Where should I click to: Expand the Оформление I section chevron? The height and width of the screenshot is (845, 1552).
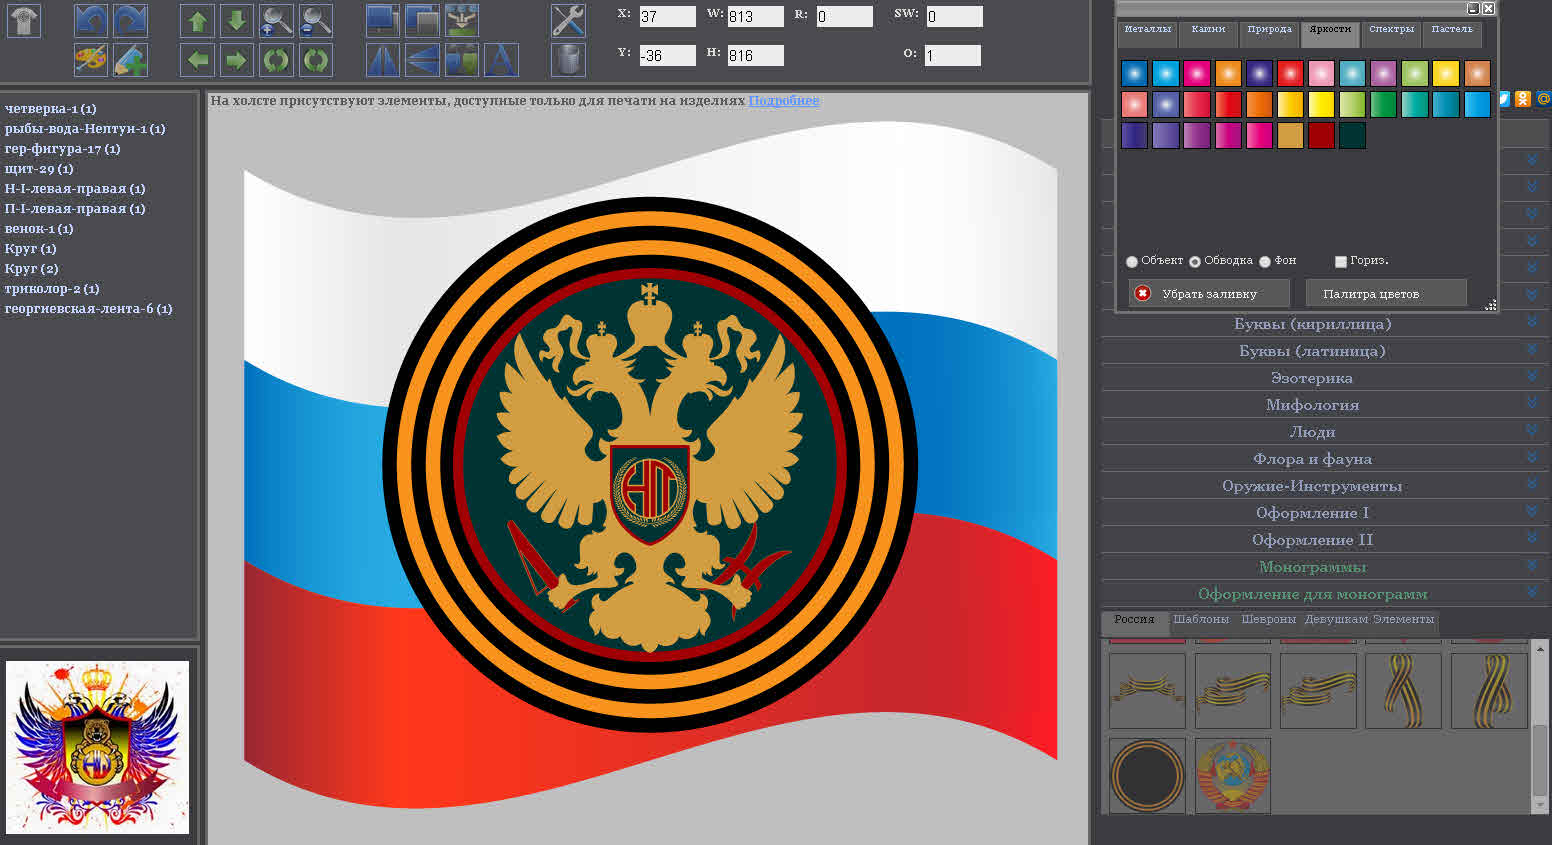(1531, 511)
